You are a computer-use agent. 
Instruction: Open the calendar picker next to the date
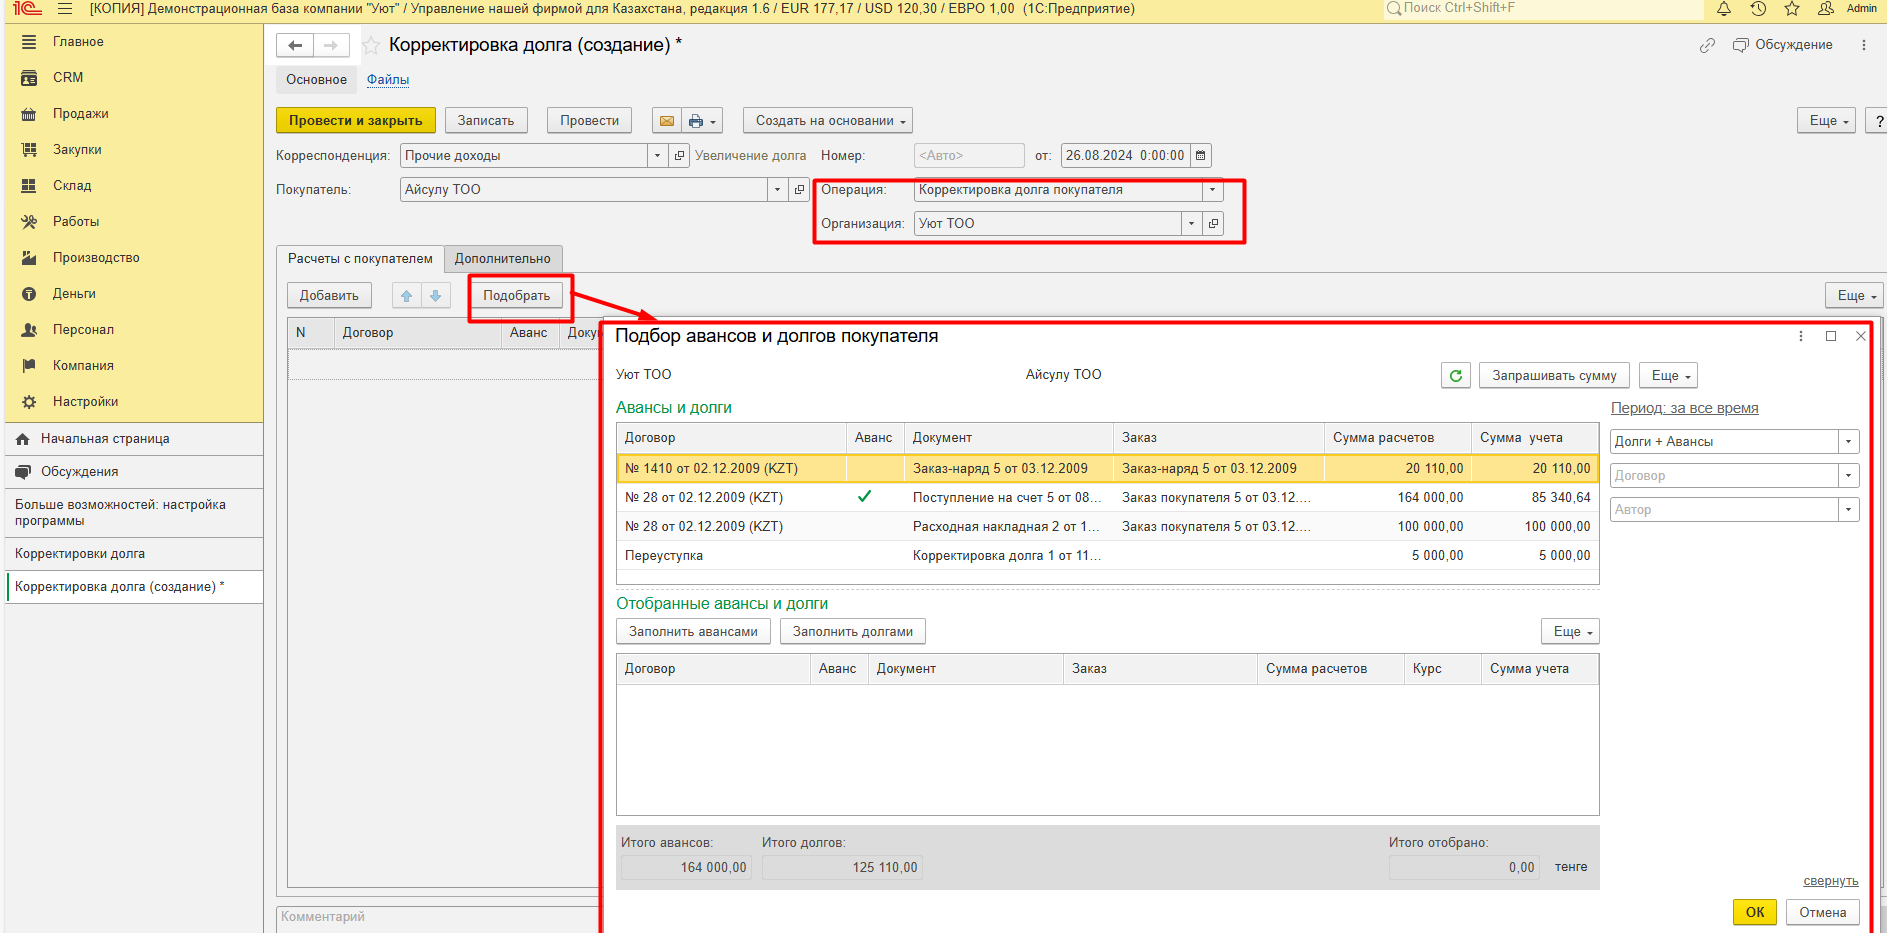point(1201,156)
